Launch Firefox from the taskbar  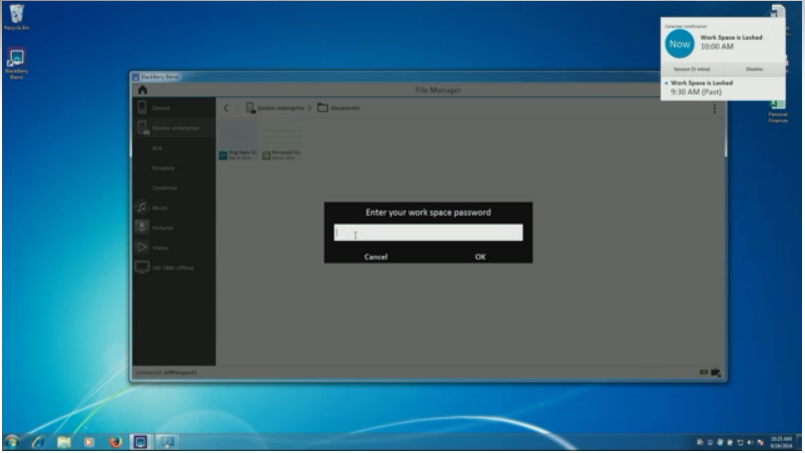pyautogui.click(x=116, y=441)
